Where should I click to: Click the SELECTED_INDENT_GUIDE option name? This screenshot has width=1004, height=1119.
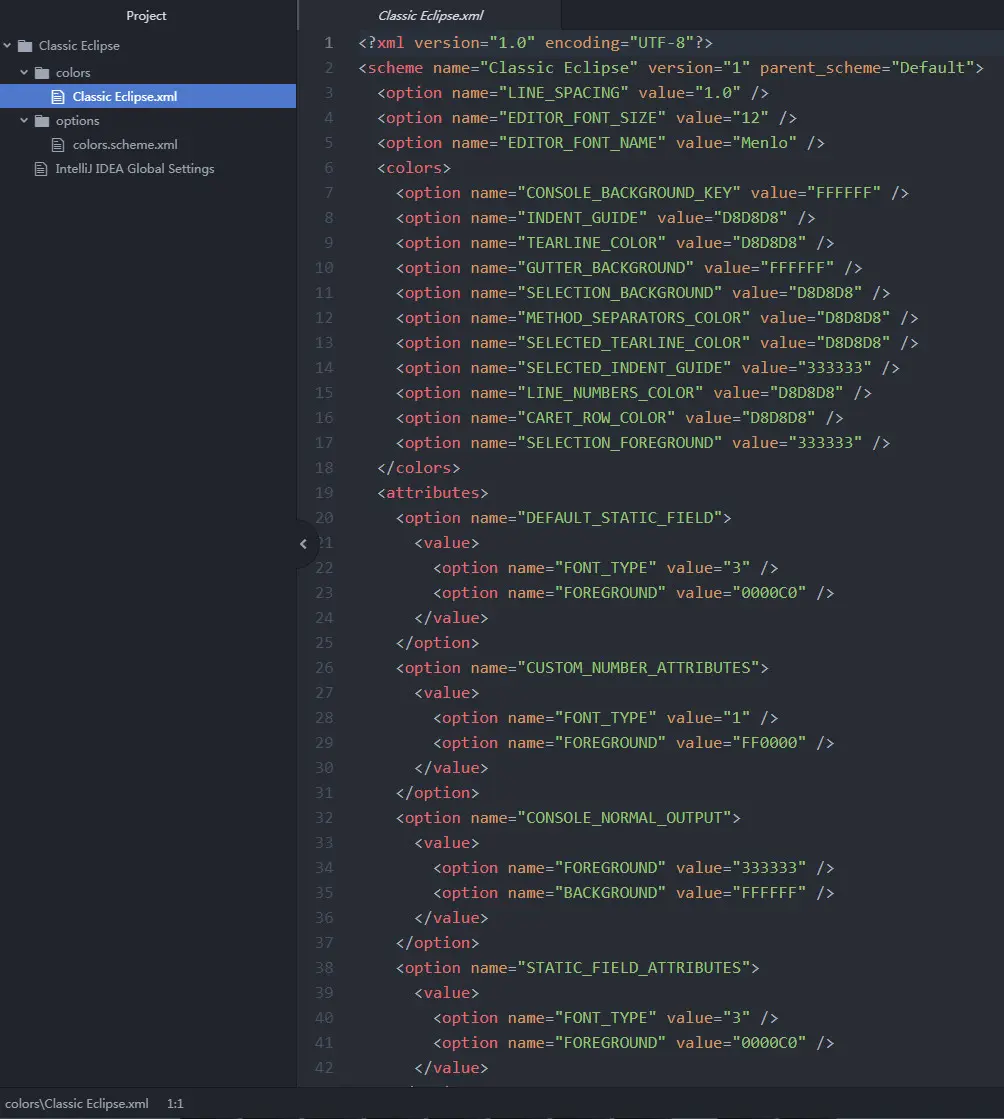click(x=624, y=368)
